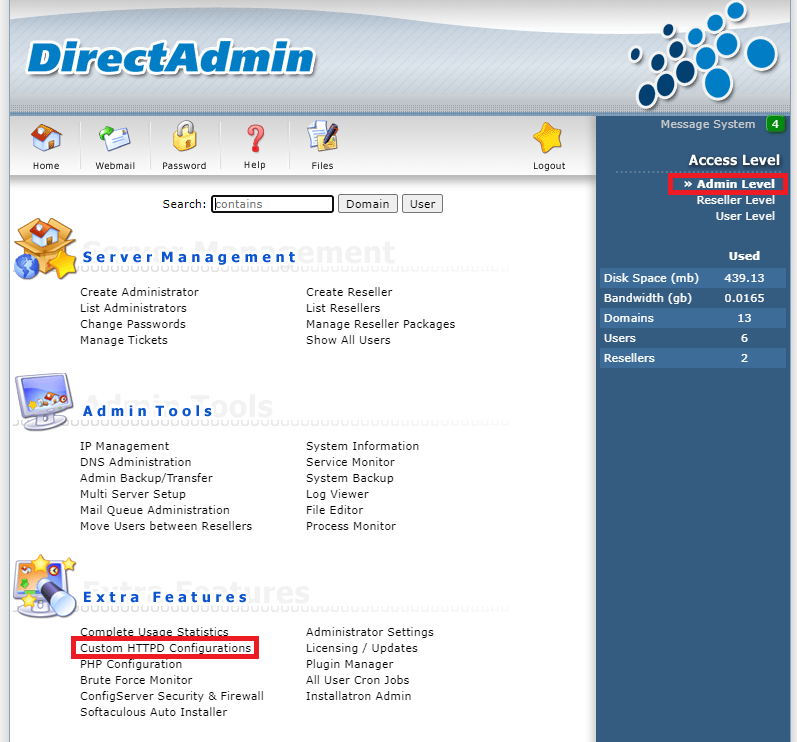Open the Home house icon
797x742 pixels.
(x=46, y=137)
